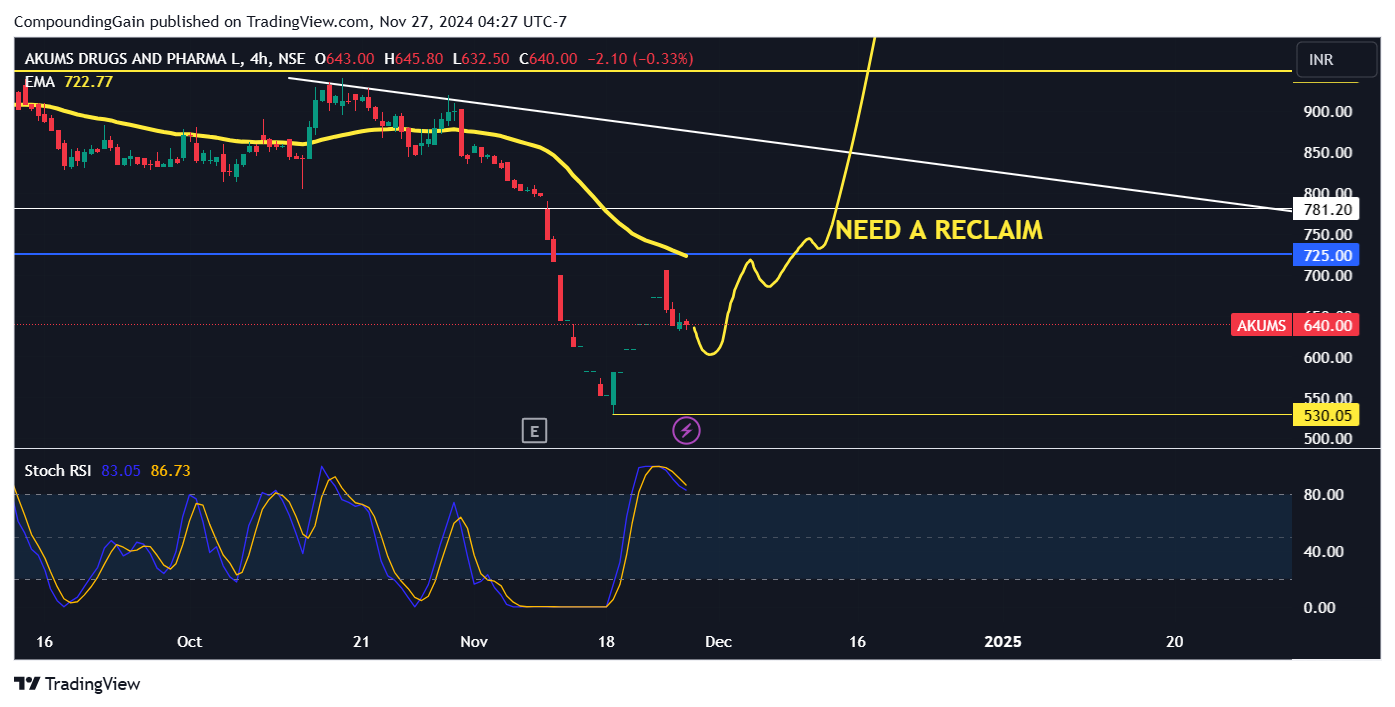
Task: Click the −2.10 (−0.33%) change value
Action: click(x=640, y=59)
